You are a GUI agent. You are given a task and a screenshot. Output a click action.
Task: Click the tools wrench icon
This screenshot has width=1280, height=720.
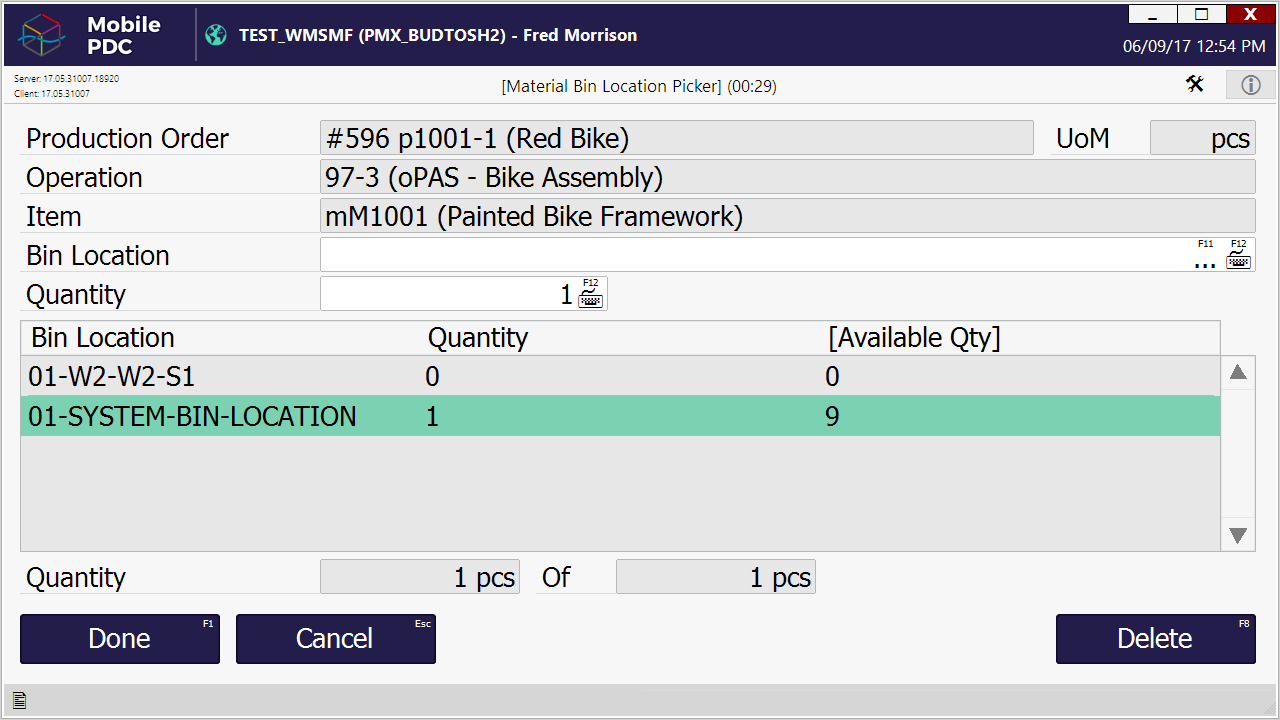[1195, 84]
